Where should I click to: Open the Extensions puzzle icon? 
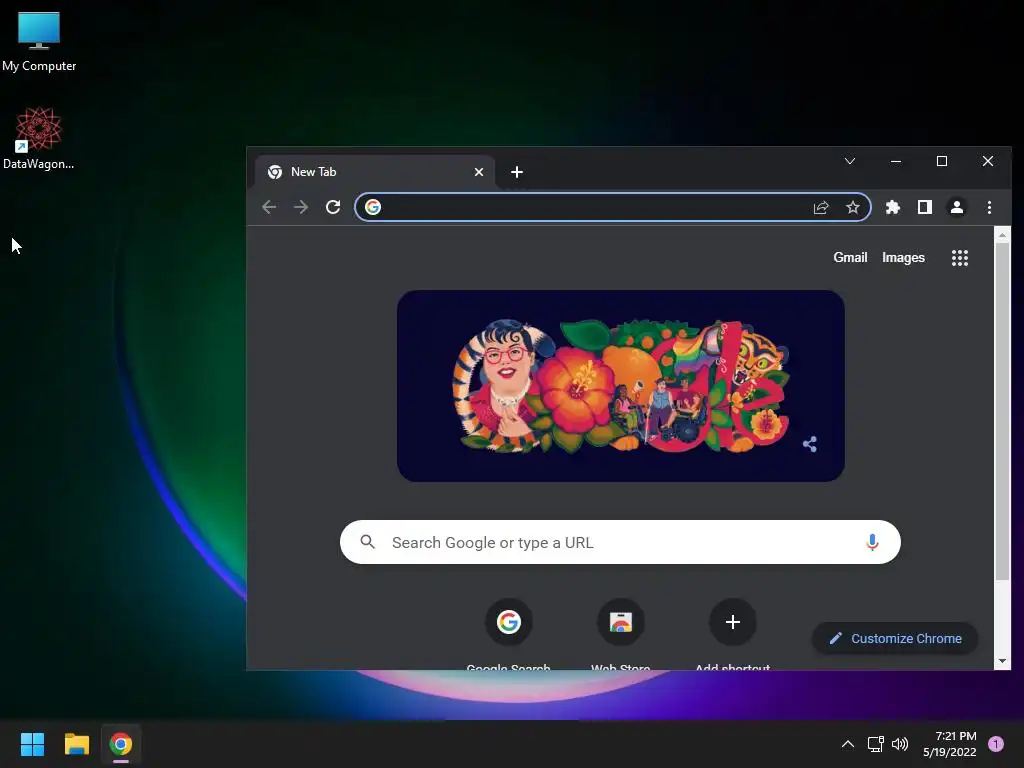[893, 208]
